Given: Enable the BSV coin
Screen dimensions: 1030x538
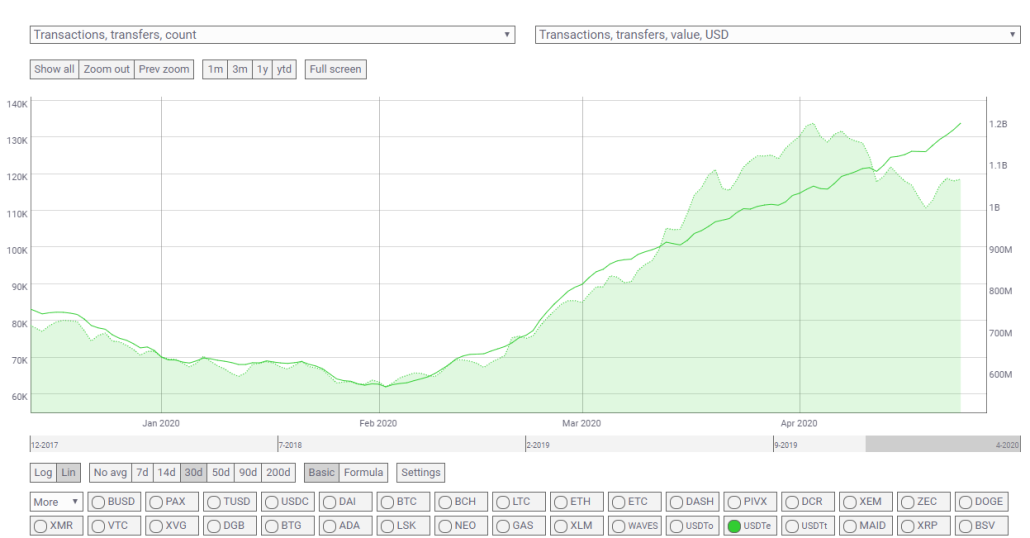Looking at the screenshot, I should 981,526.
